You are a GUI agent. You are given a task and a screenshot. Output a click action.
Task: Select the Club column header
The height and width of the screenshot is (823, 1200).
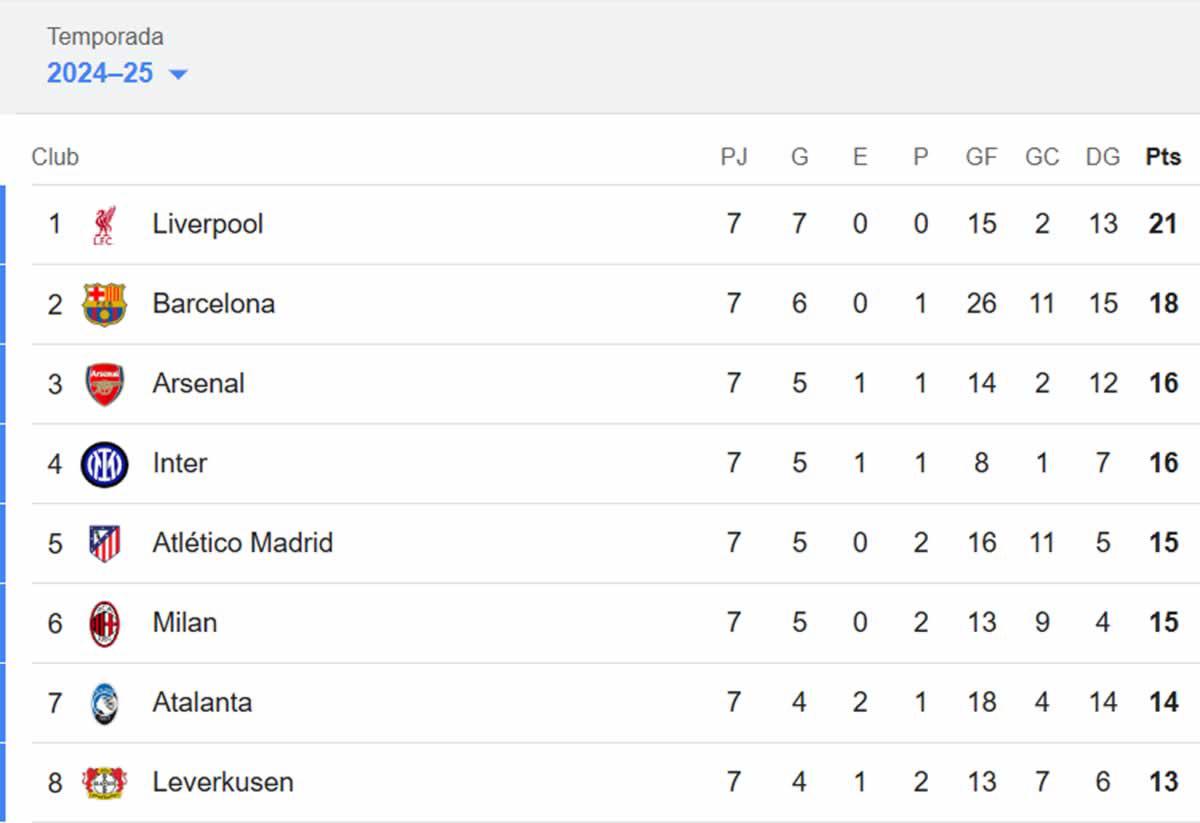(x=56, y=156)
